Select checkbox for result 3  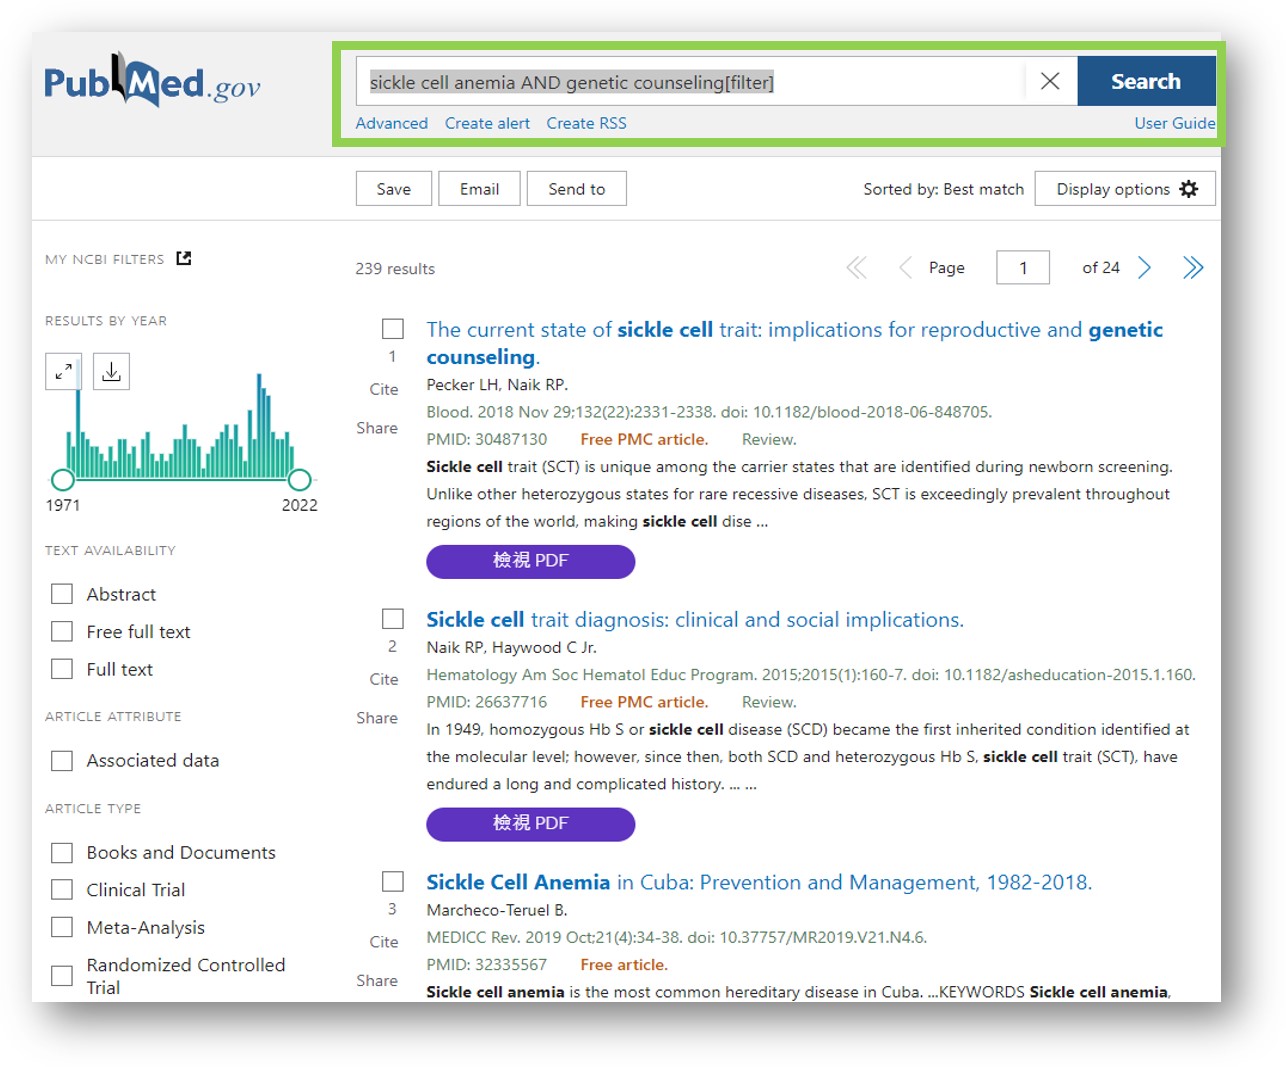[x=393, y=881]
